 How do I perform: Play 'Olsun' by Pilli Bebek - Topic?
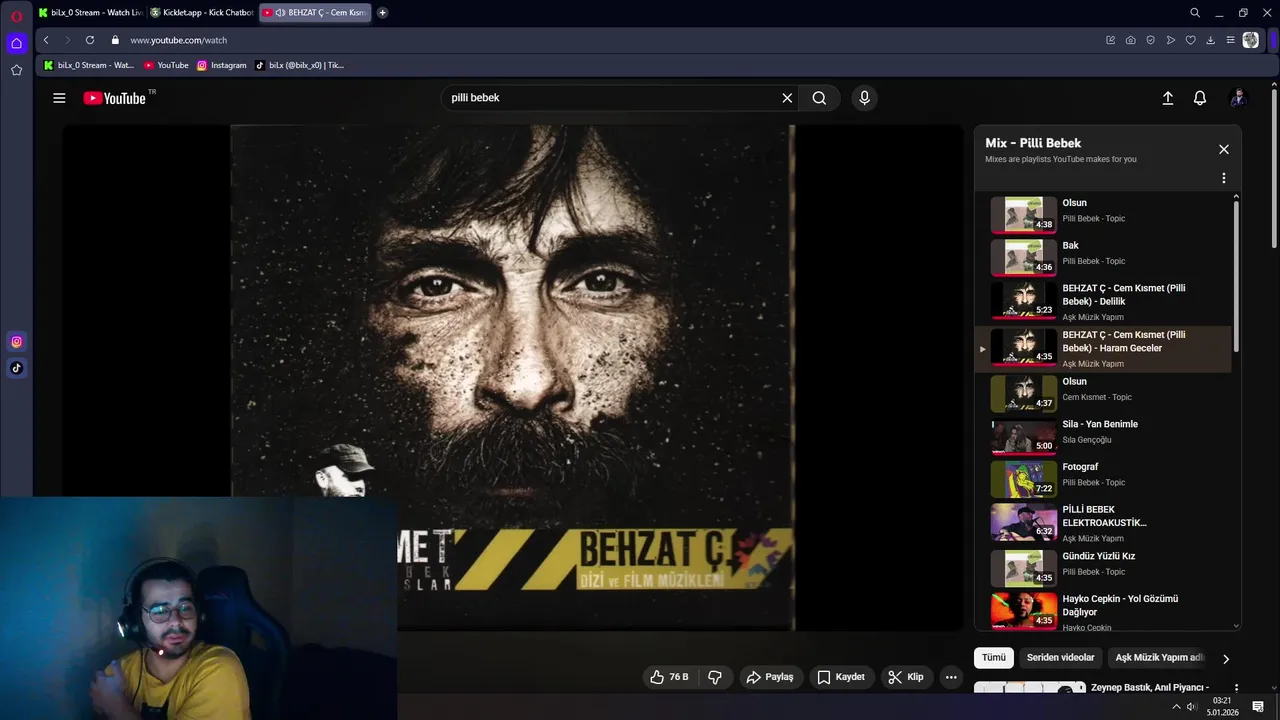coord(1104,213)
